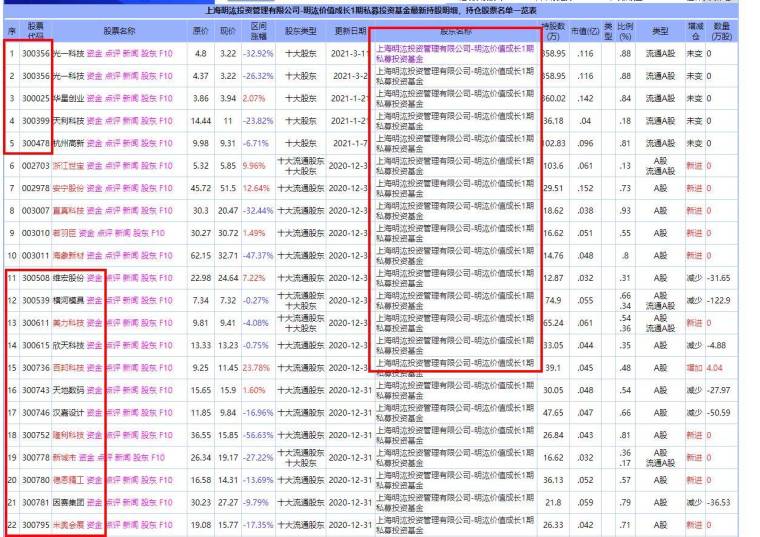
Task: Click stock name 浙江世宝
Action: [68, 166]
